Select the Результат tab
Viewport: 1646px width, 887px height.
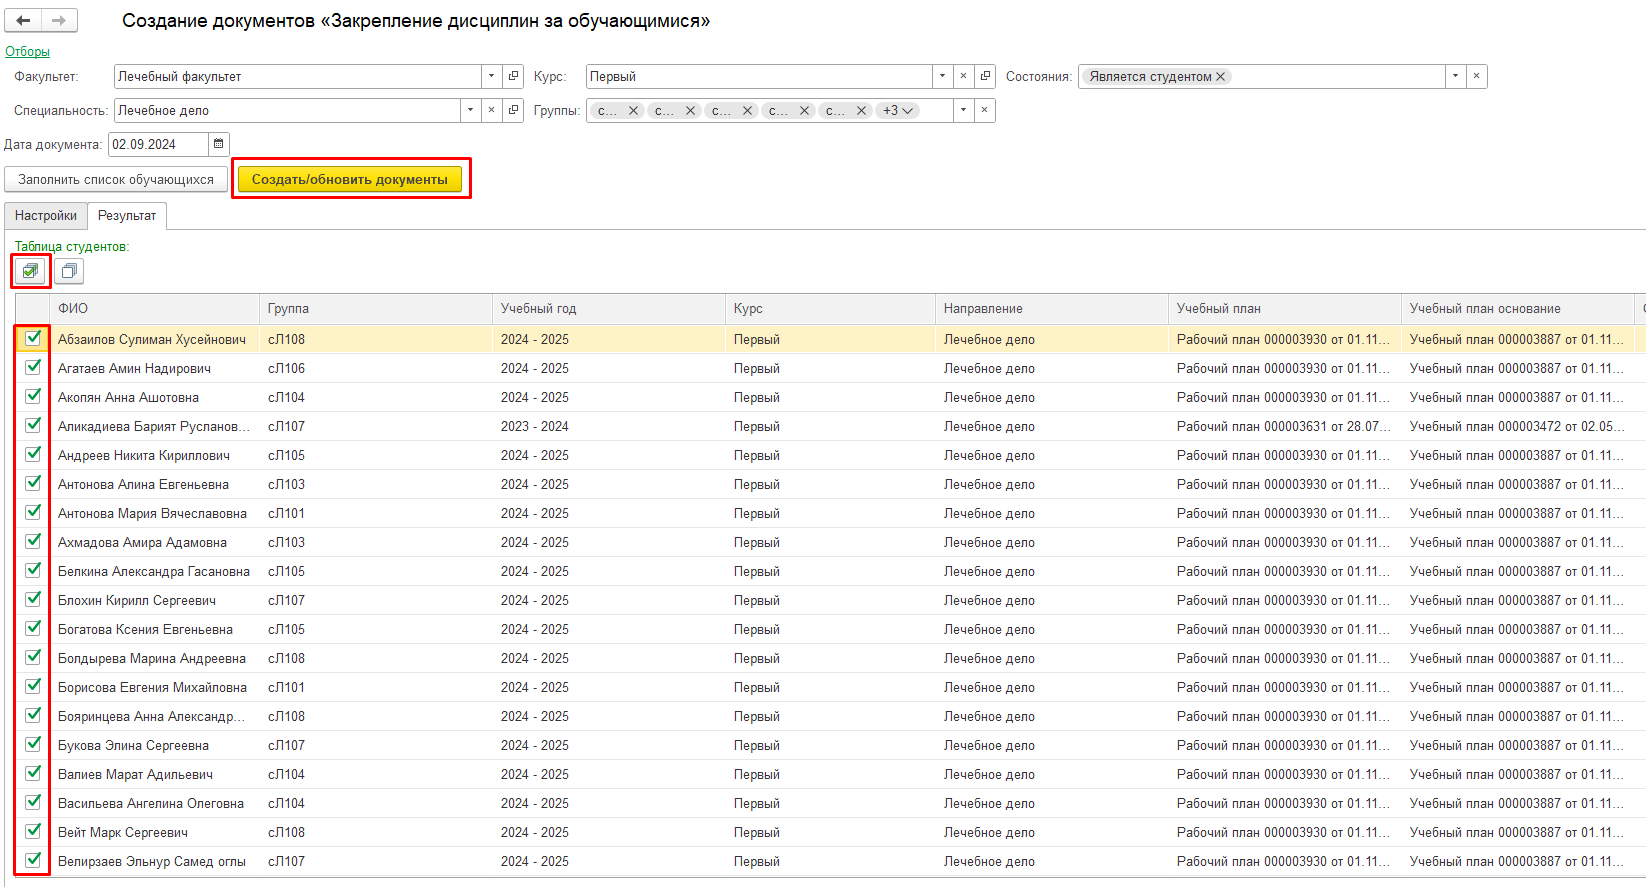[x=127, y=216]
